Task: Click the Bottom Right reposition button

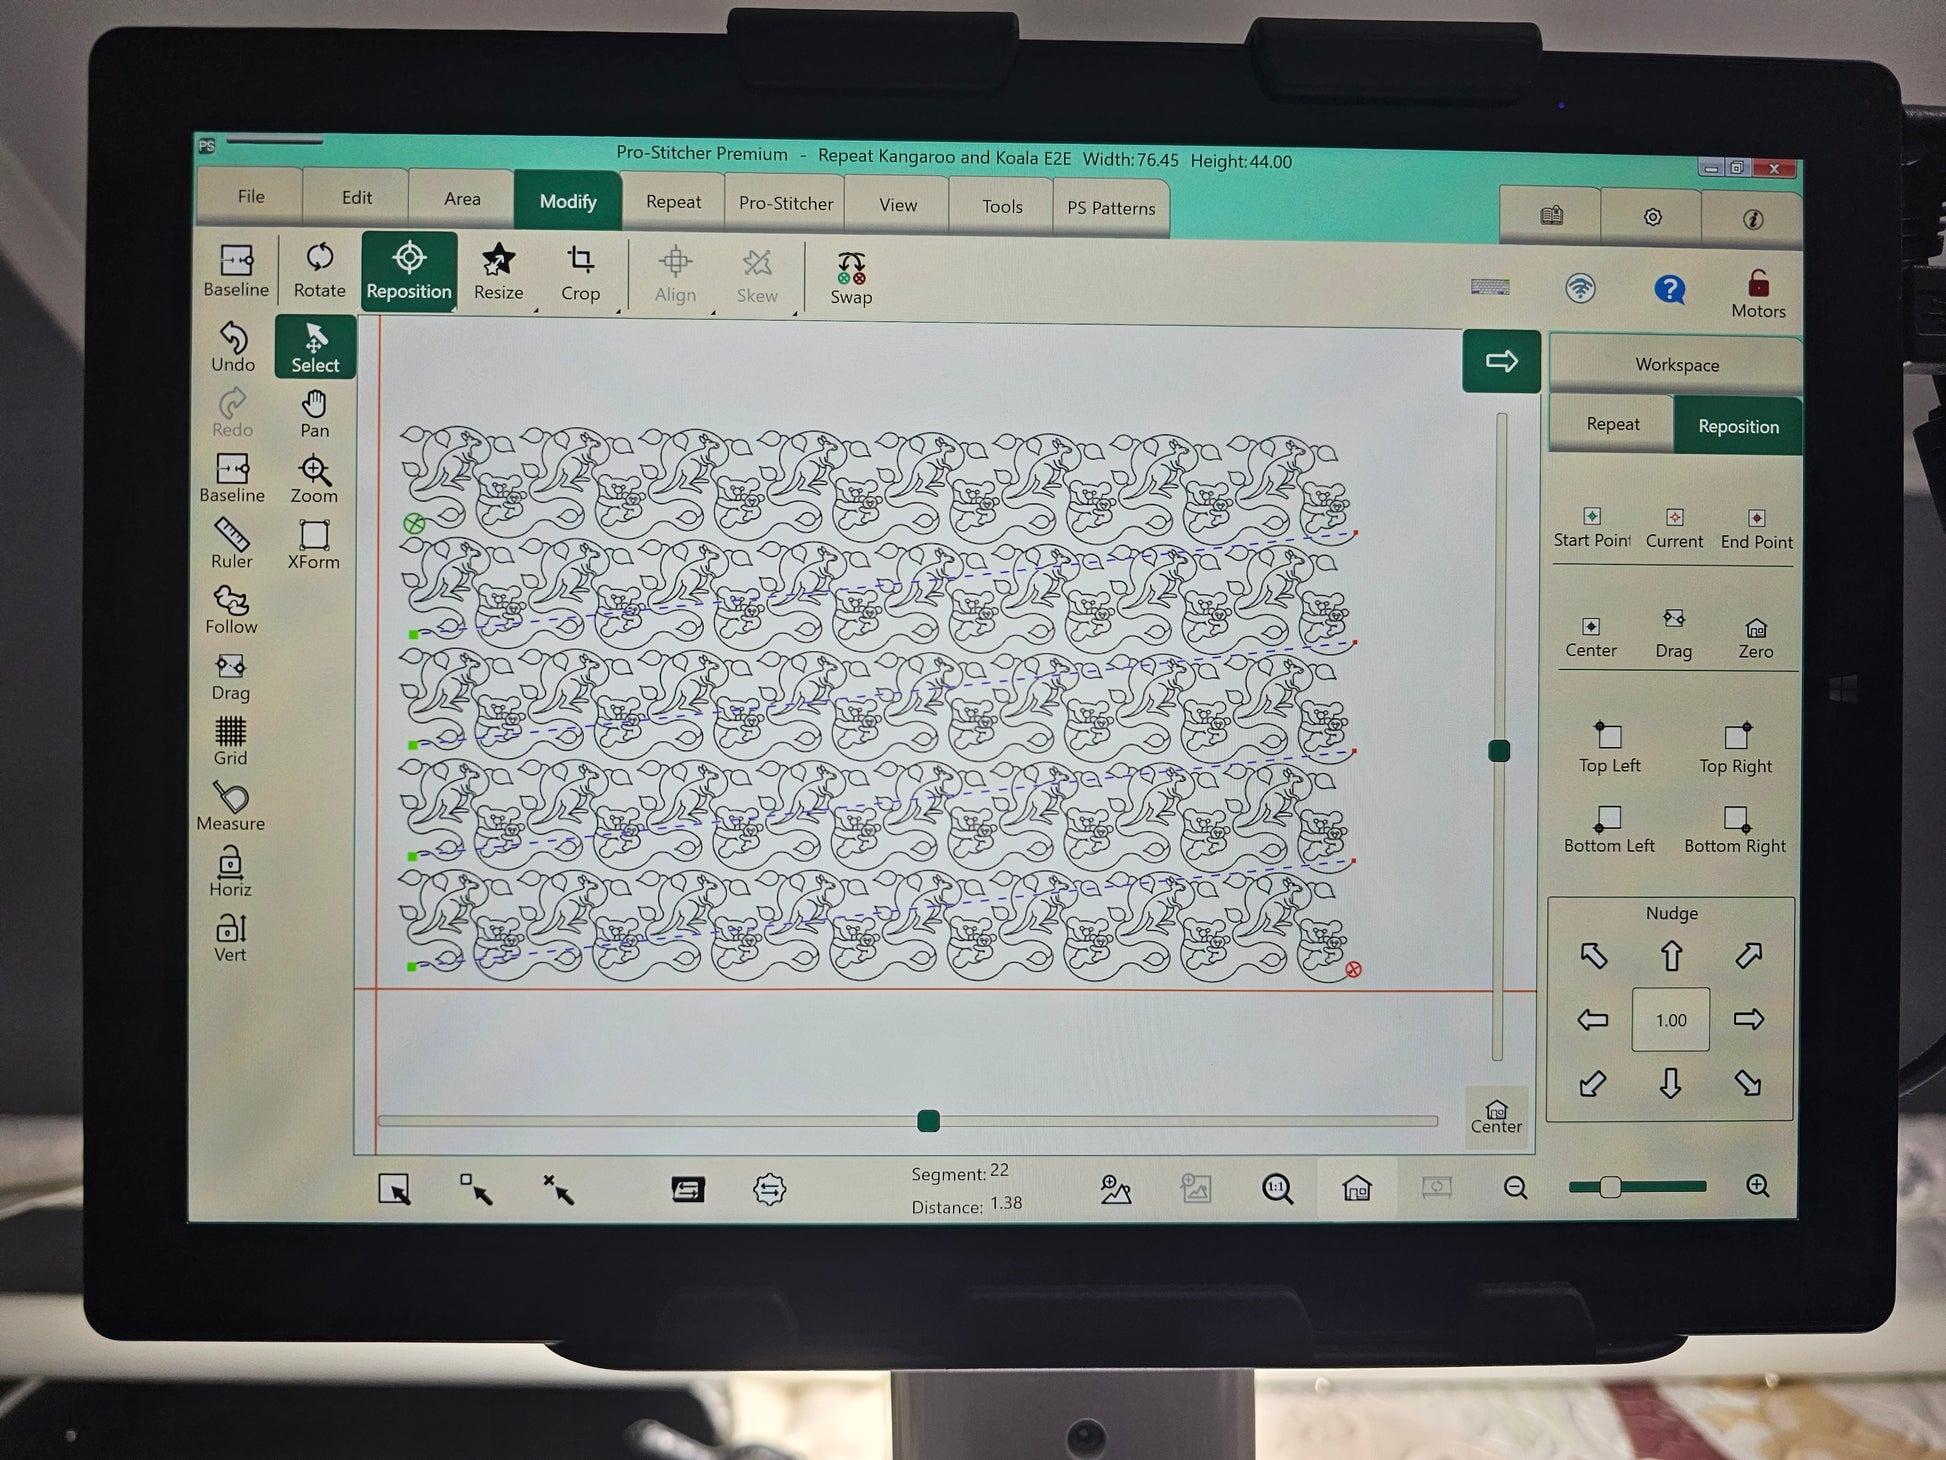Action: point(1735,830)
